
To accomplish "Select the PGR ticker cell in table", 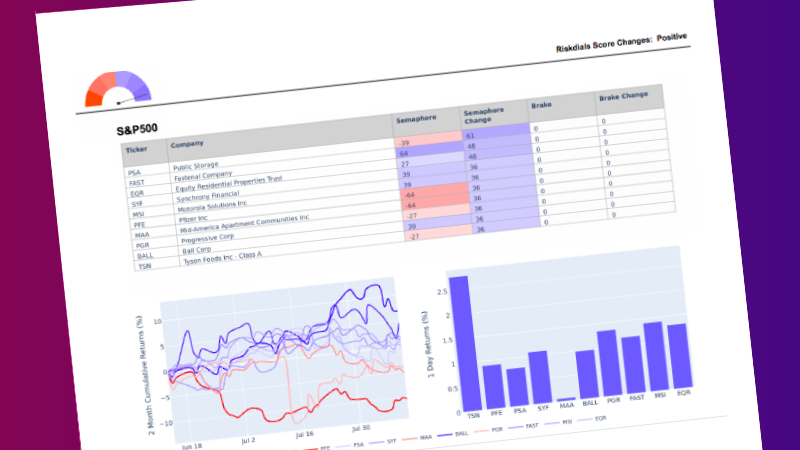I will coord(142,245).
